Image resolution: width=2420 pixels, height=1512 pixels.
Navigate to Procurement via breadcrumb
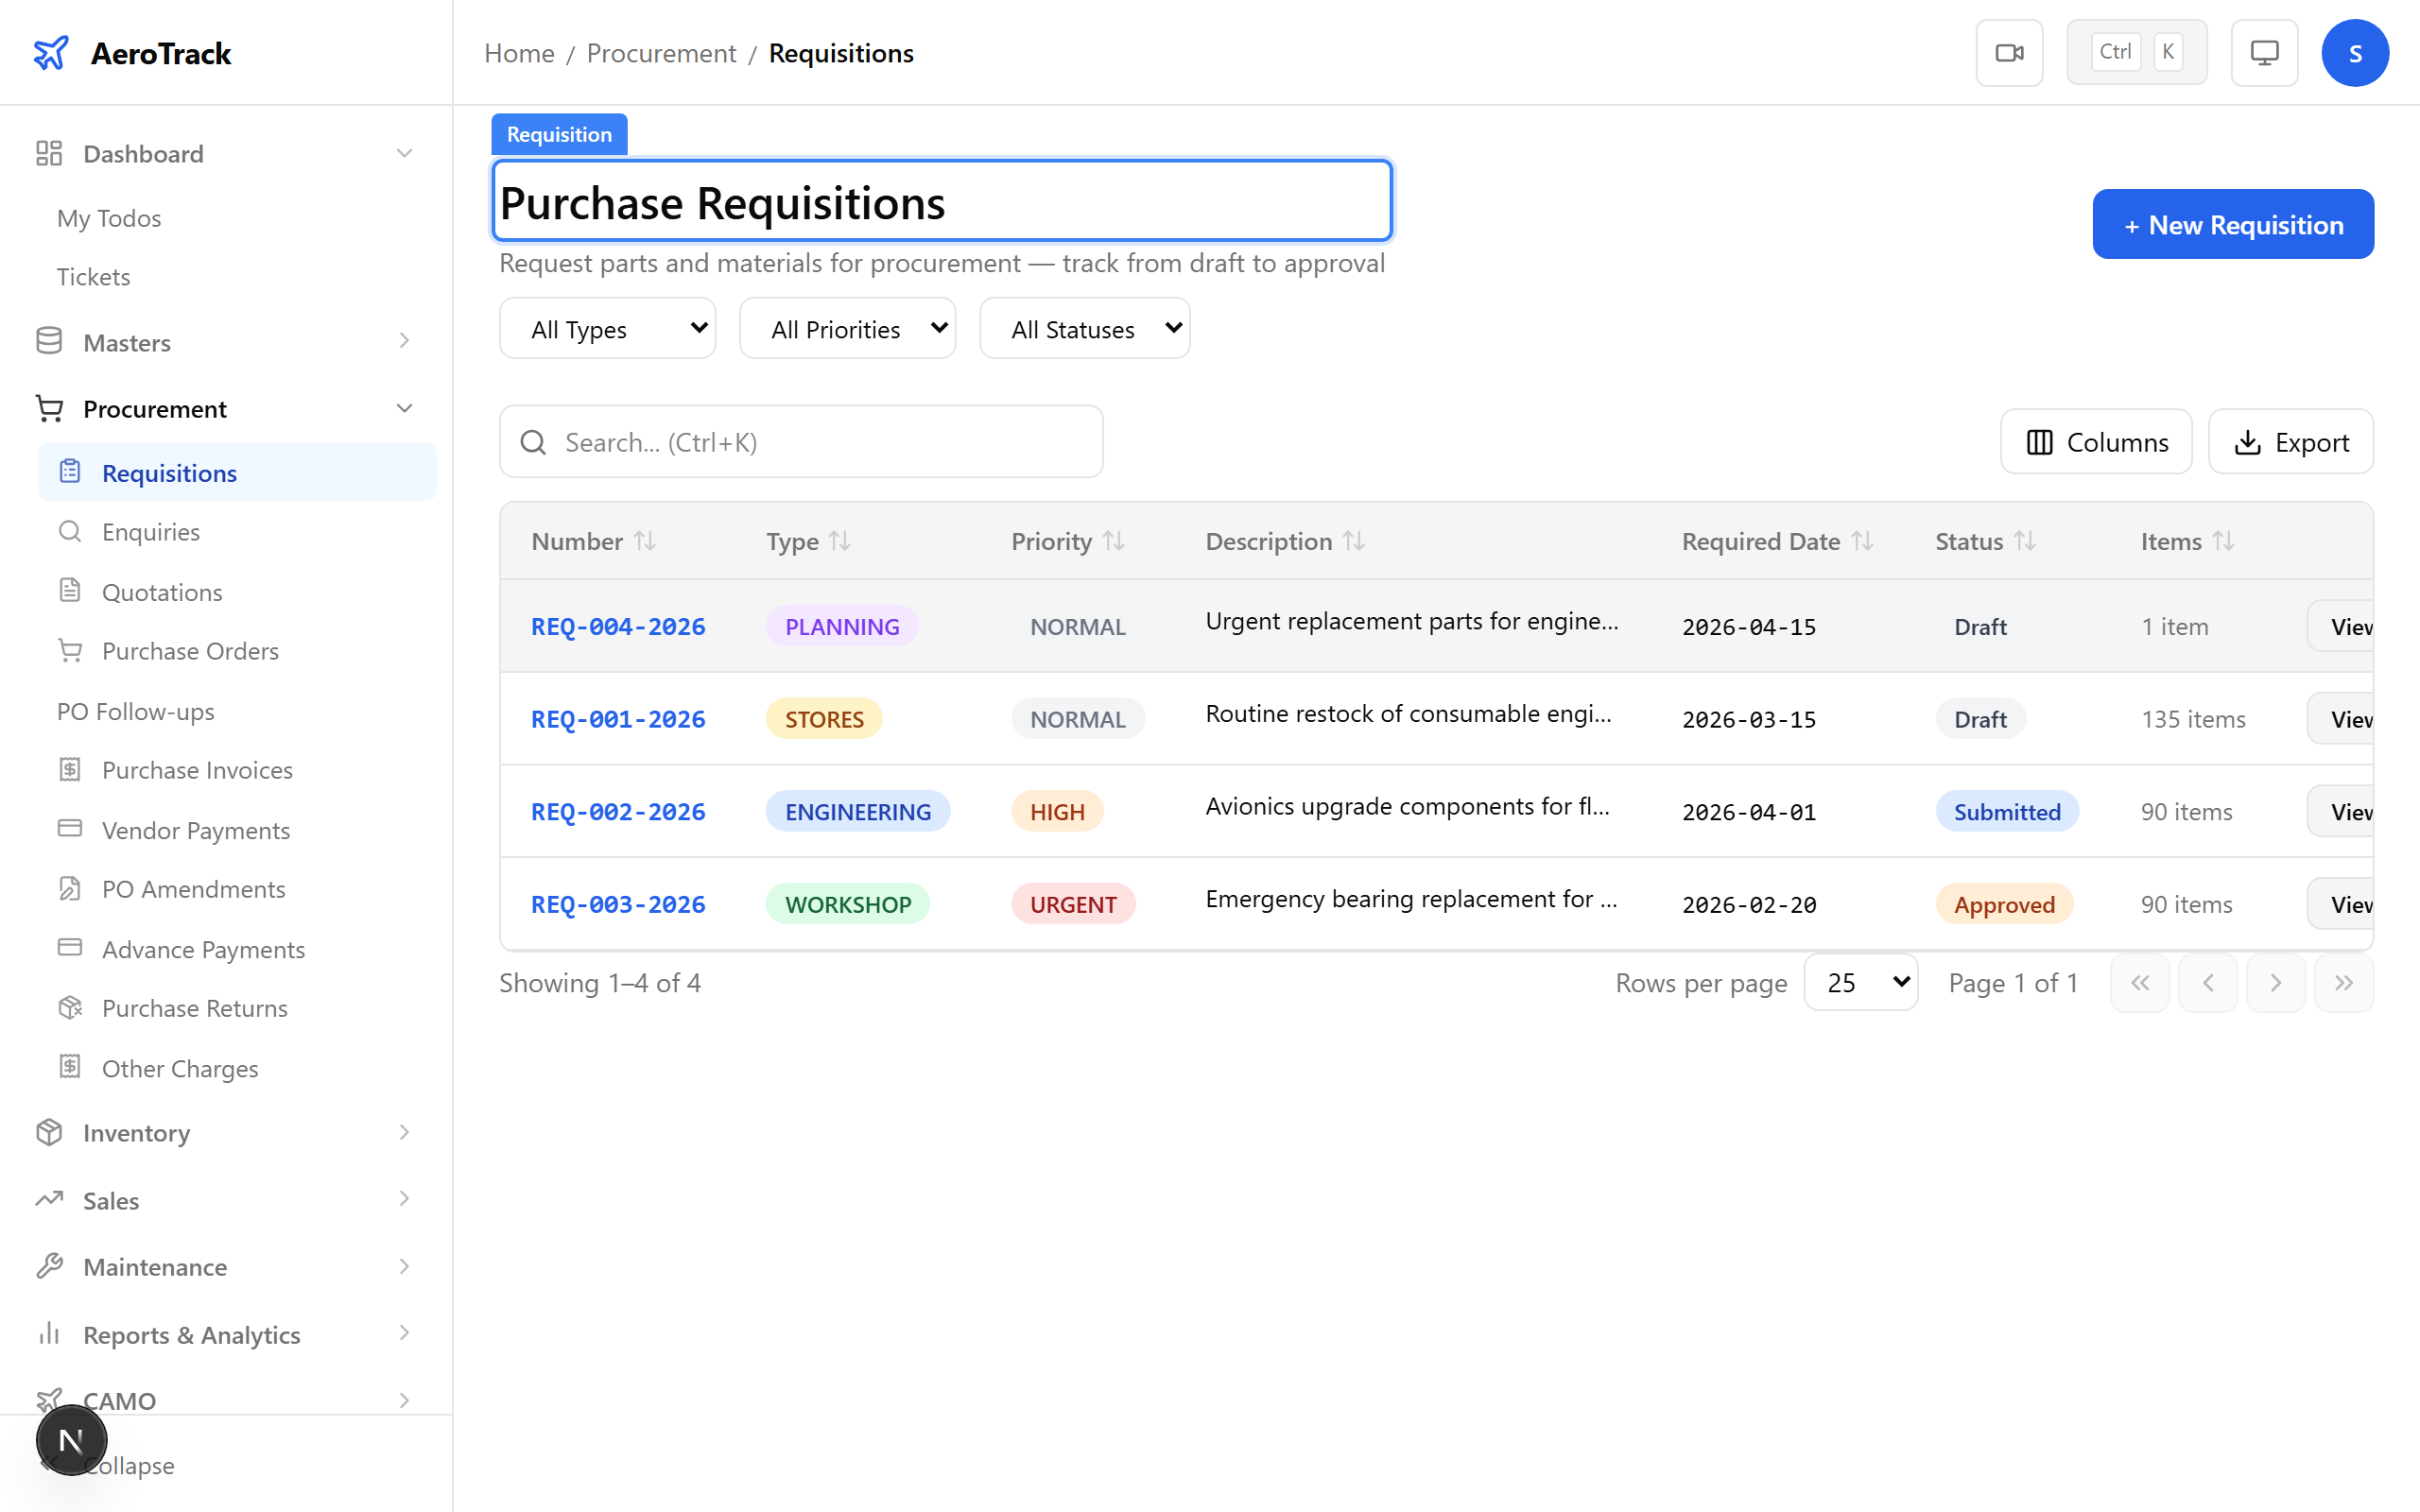660,52
